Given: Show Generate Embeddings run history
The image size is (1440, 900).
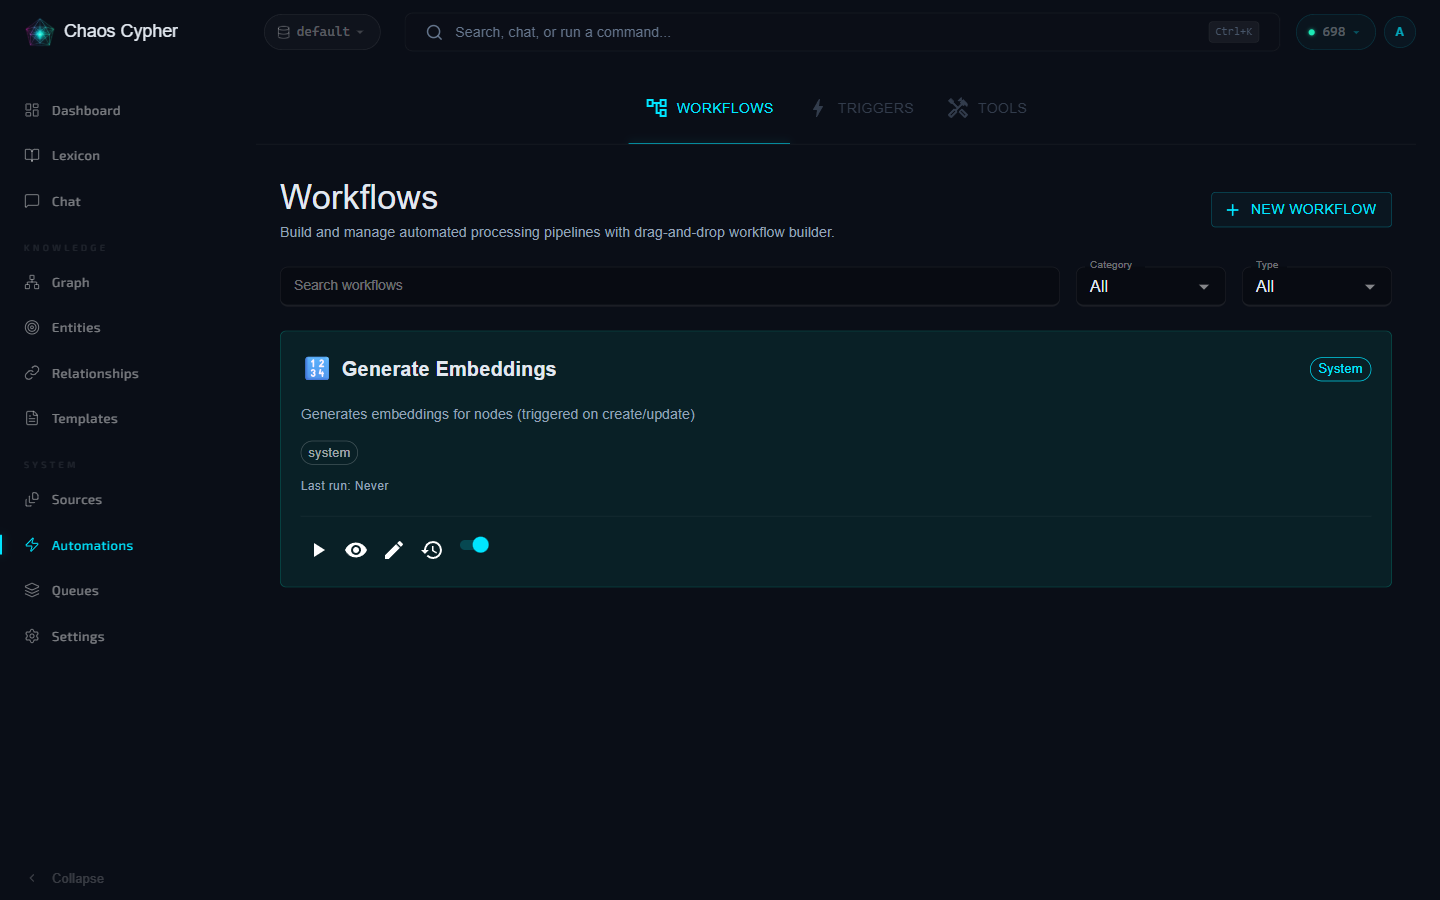Looking at the screenshot, I should 432,550.
